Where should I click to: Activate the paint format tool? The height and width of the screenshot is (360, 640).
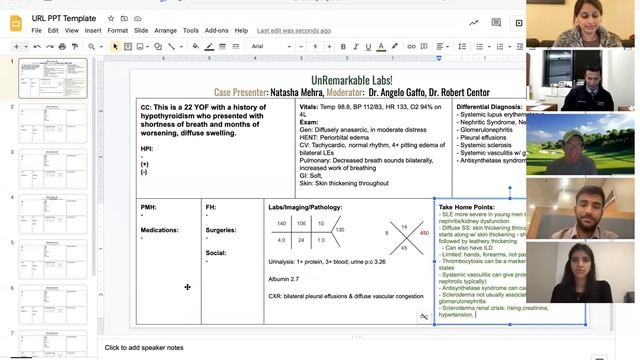tap(75, 47)
